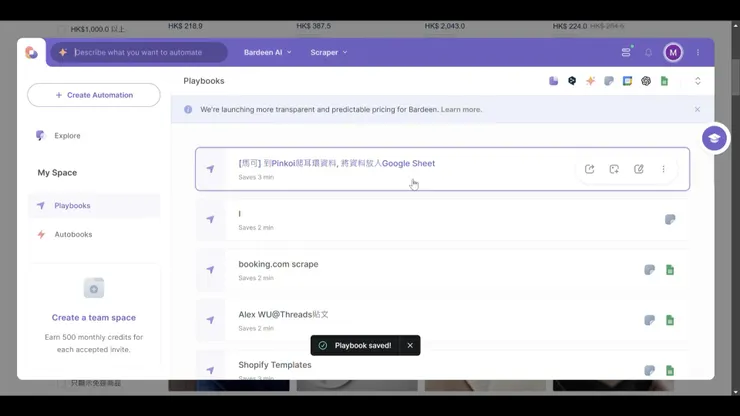Click scraper icon on Alex WU row
The image size is (740, 416).
(649, 320)
